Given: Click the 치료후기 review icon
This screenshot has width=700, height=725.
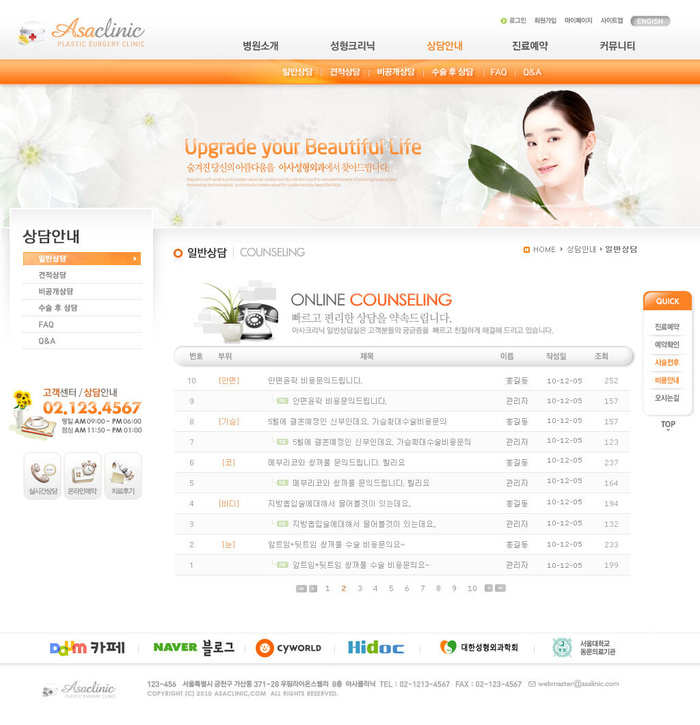Looking at the screenshot, I should [x=123, y=475].
